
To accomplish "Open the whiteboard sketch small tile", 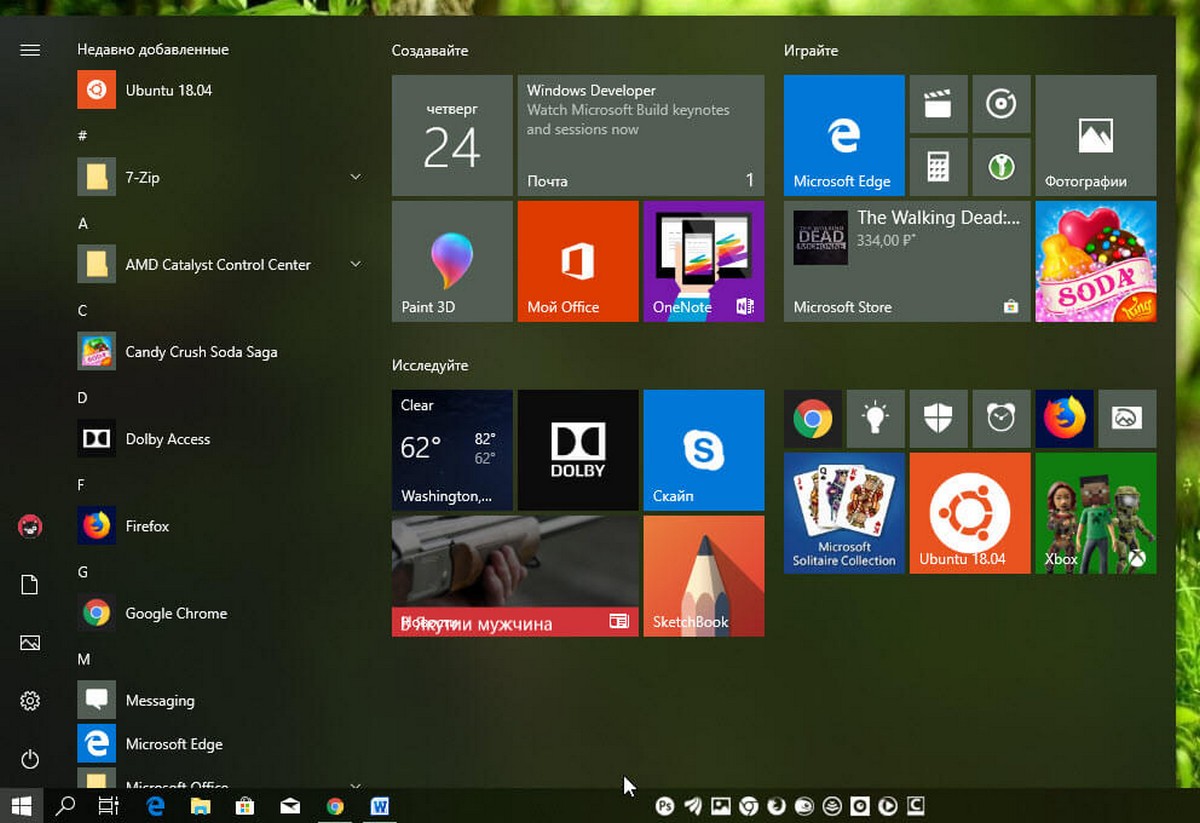I will [1127, 419].
